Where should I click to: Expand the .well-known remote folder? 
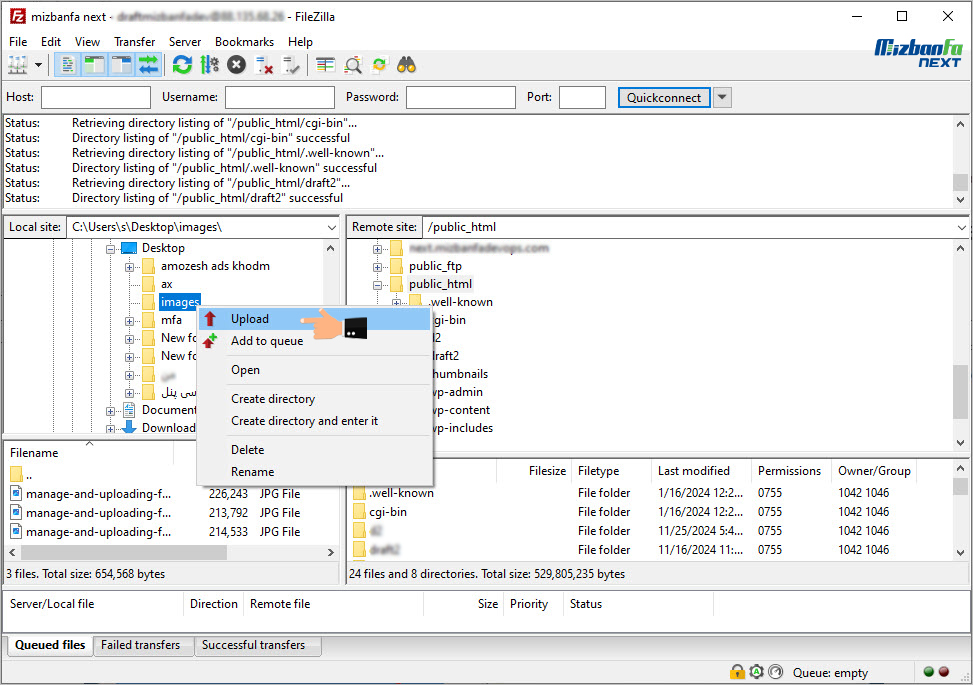(x=396, y=303)
